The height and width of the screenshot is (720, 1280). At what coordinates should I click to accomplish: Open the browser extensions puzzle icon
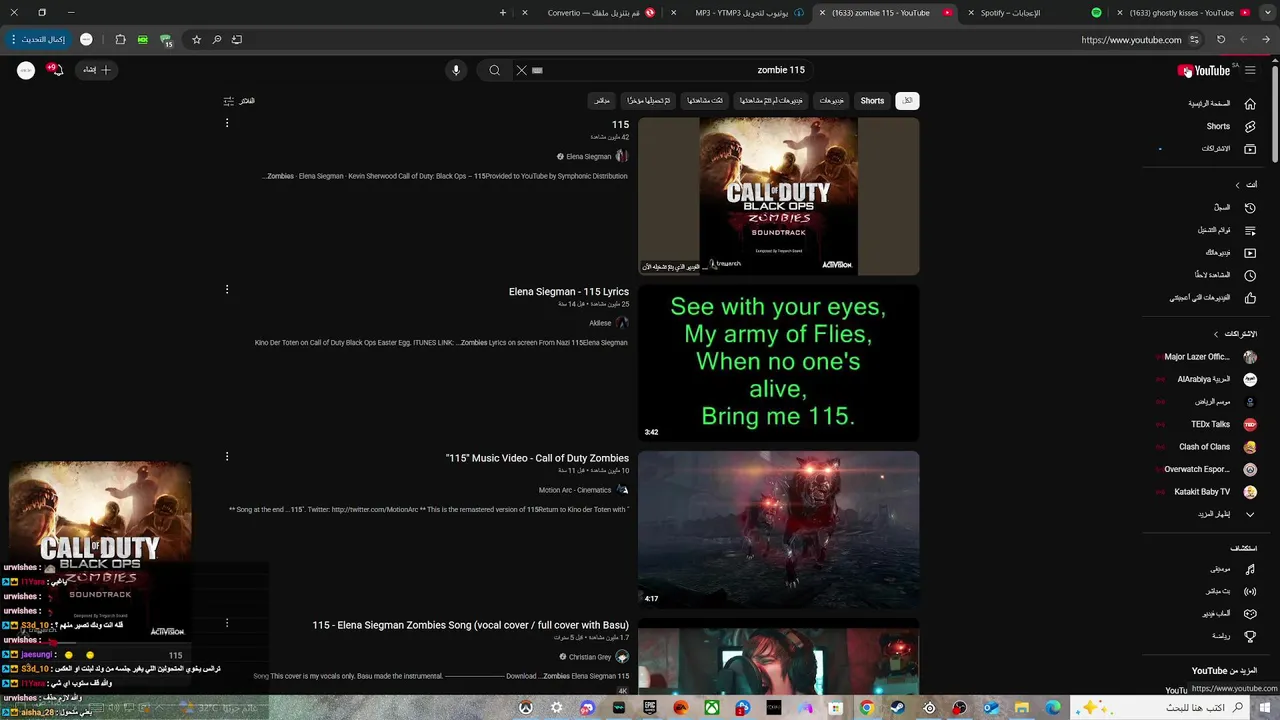click(120, 40)
